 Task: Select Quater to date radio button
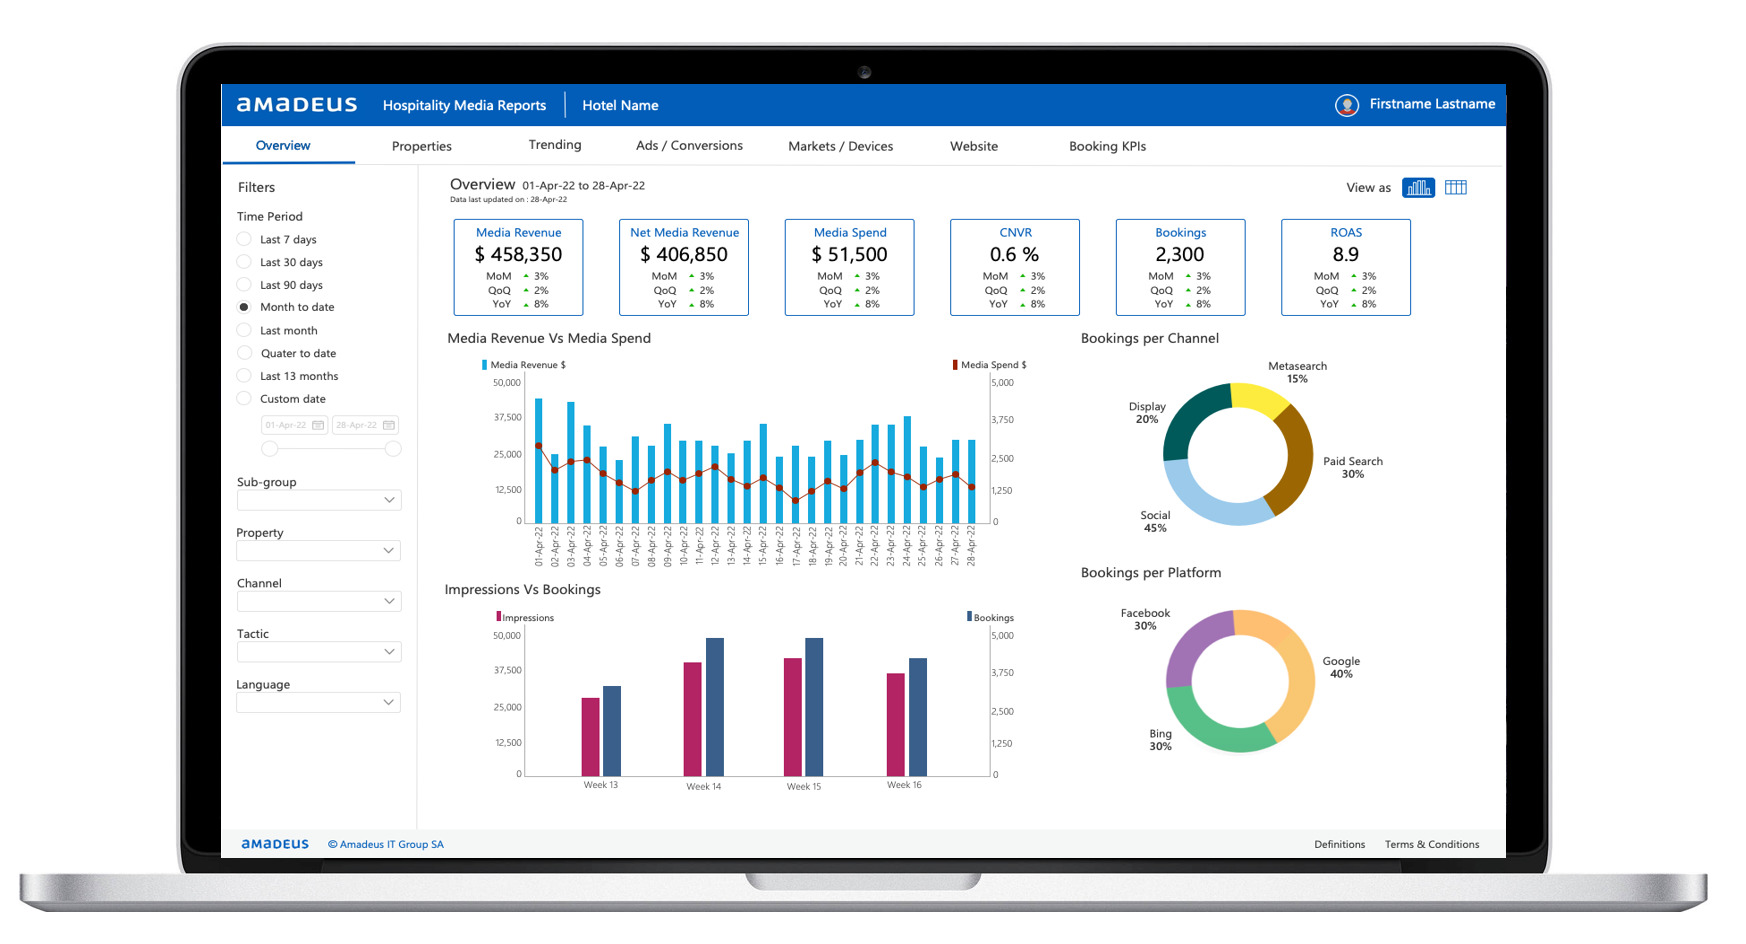(x=244, y=353)
